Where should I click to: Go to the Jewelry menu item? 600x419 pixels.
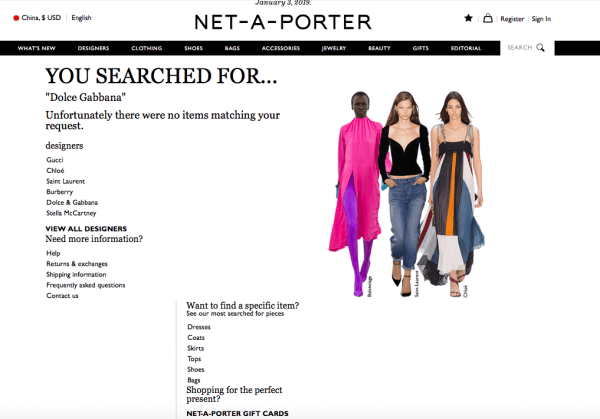(334, 48)
